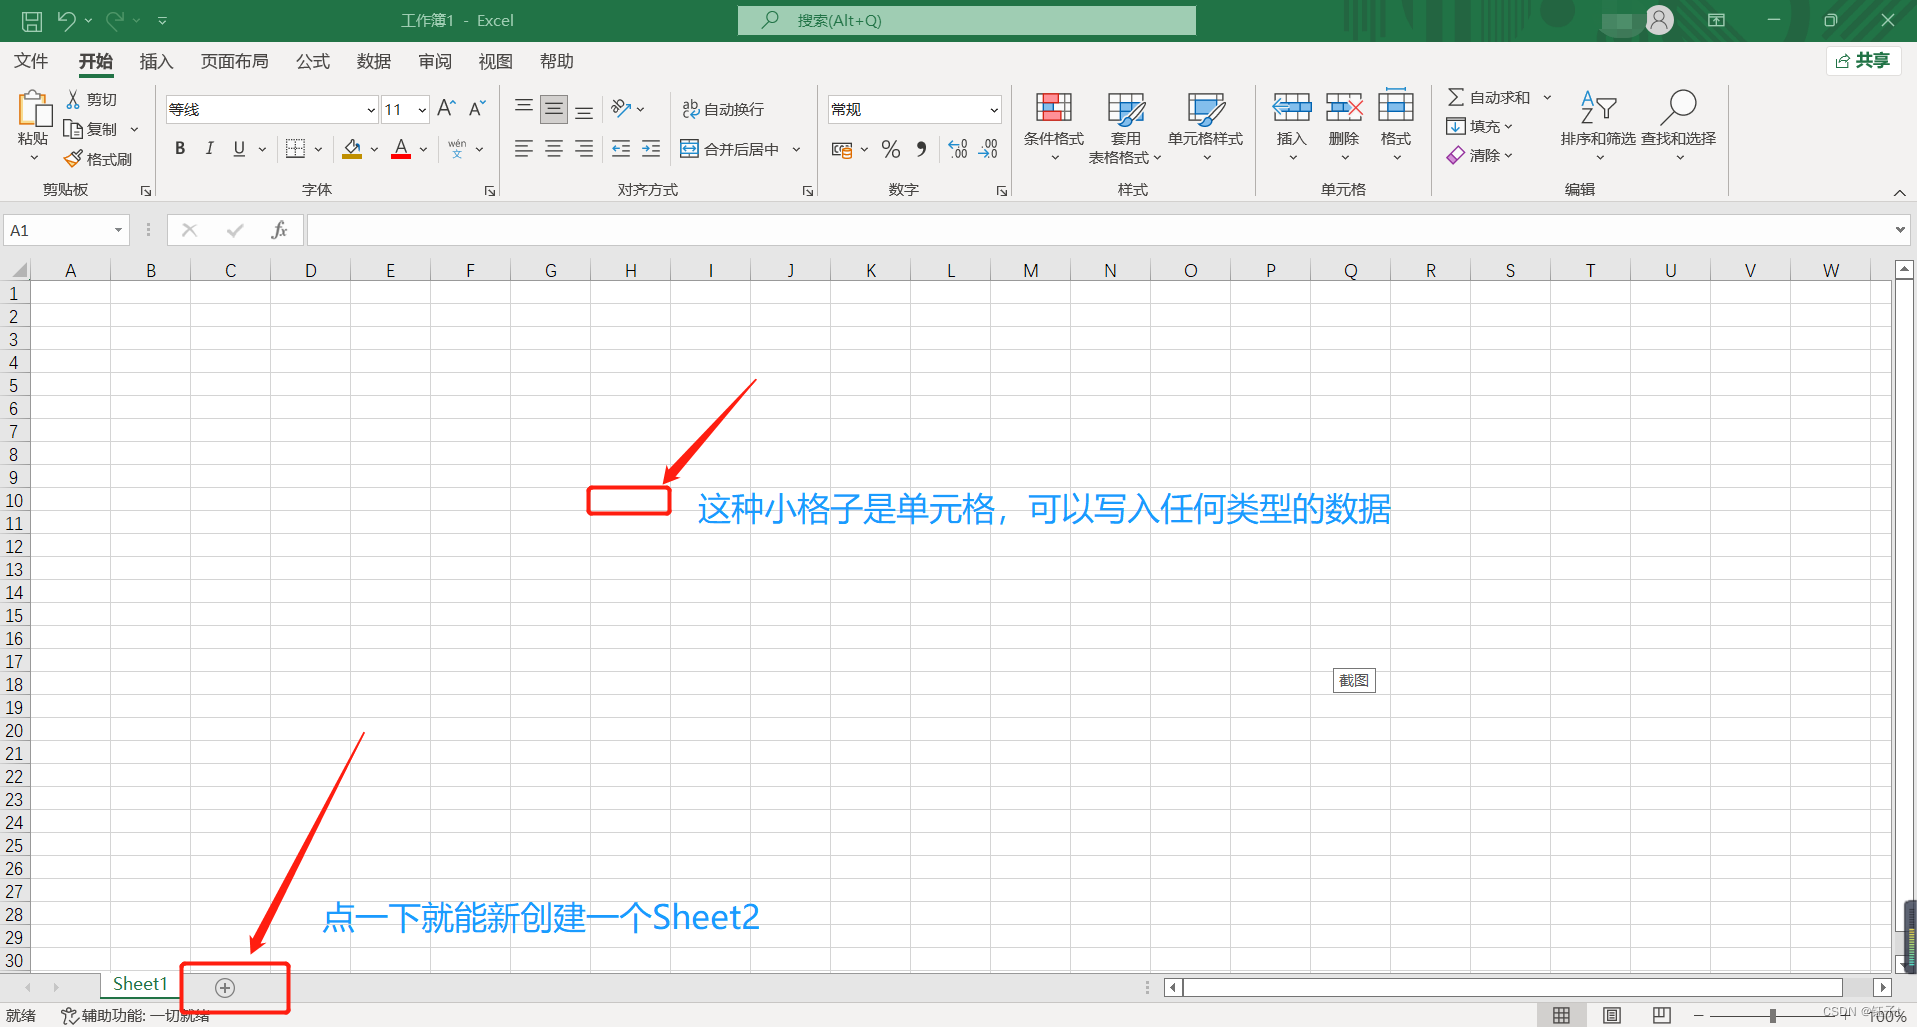Open the font size dropdown
This screenshot has width=1917, height=1027.
pos(422,110)
